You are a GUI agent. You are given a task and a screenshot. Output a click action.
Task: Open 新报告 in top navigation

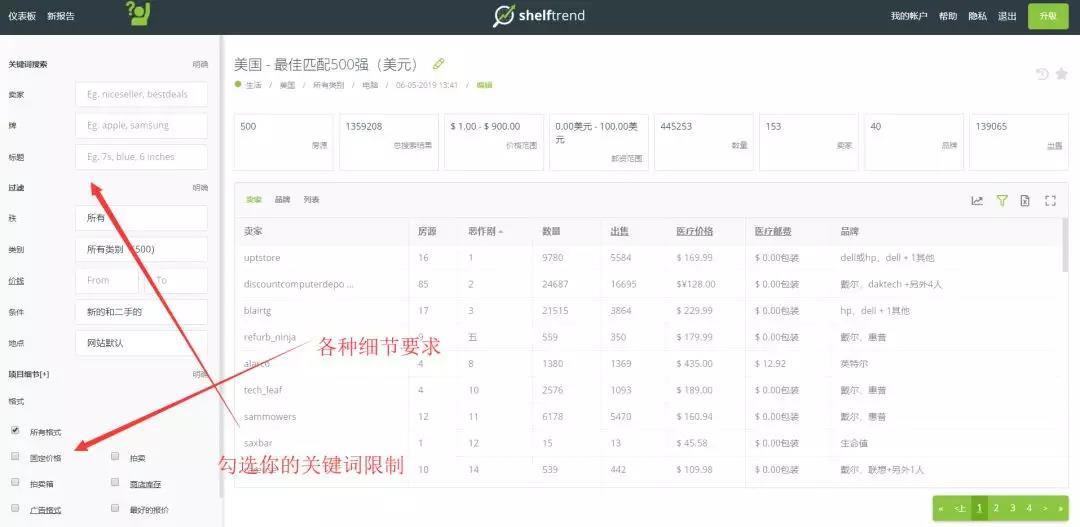tap(61, 16)
